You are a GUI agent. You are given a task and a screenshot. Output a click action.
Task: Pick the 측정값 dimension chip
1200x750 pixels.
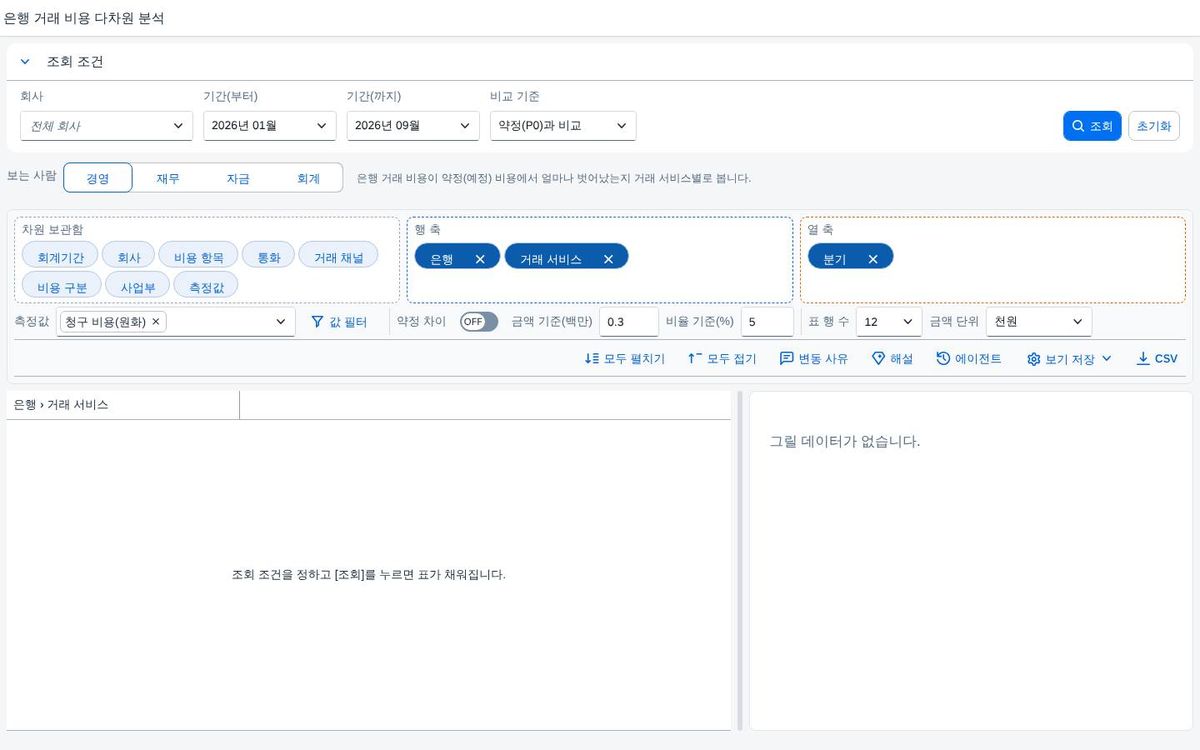pyautogui.click(x=207, y=287)
